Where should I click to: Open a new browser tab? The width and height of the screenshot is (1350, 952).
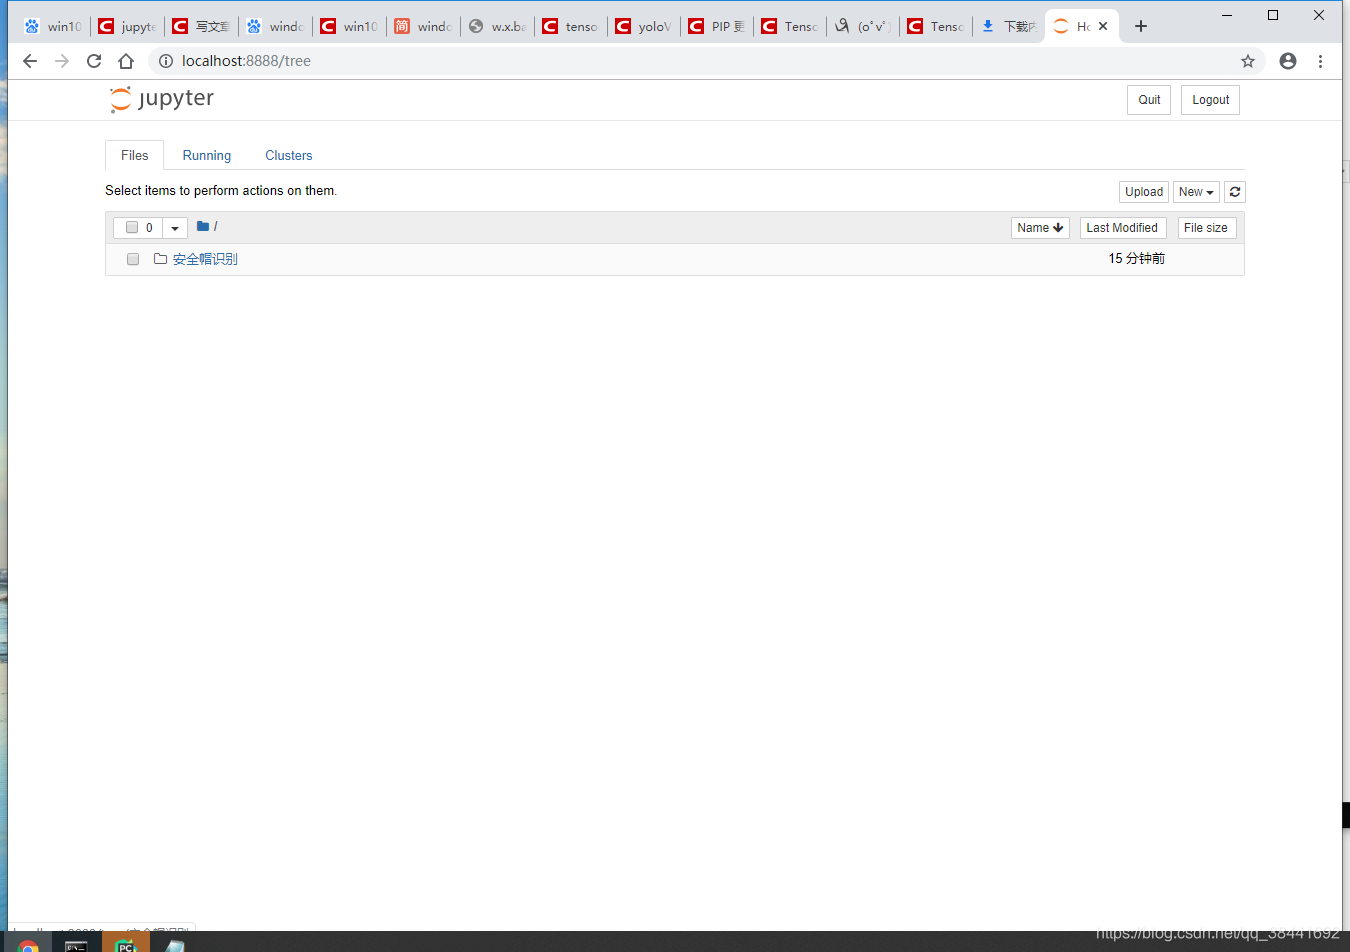[1141, 26]
